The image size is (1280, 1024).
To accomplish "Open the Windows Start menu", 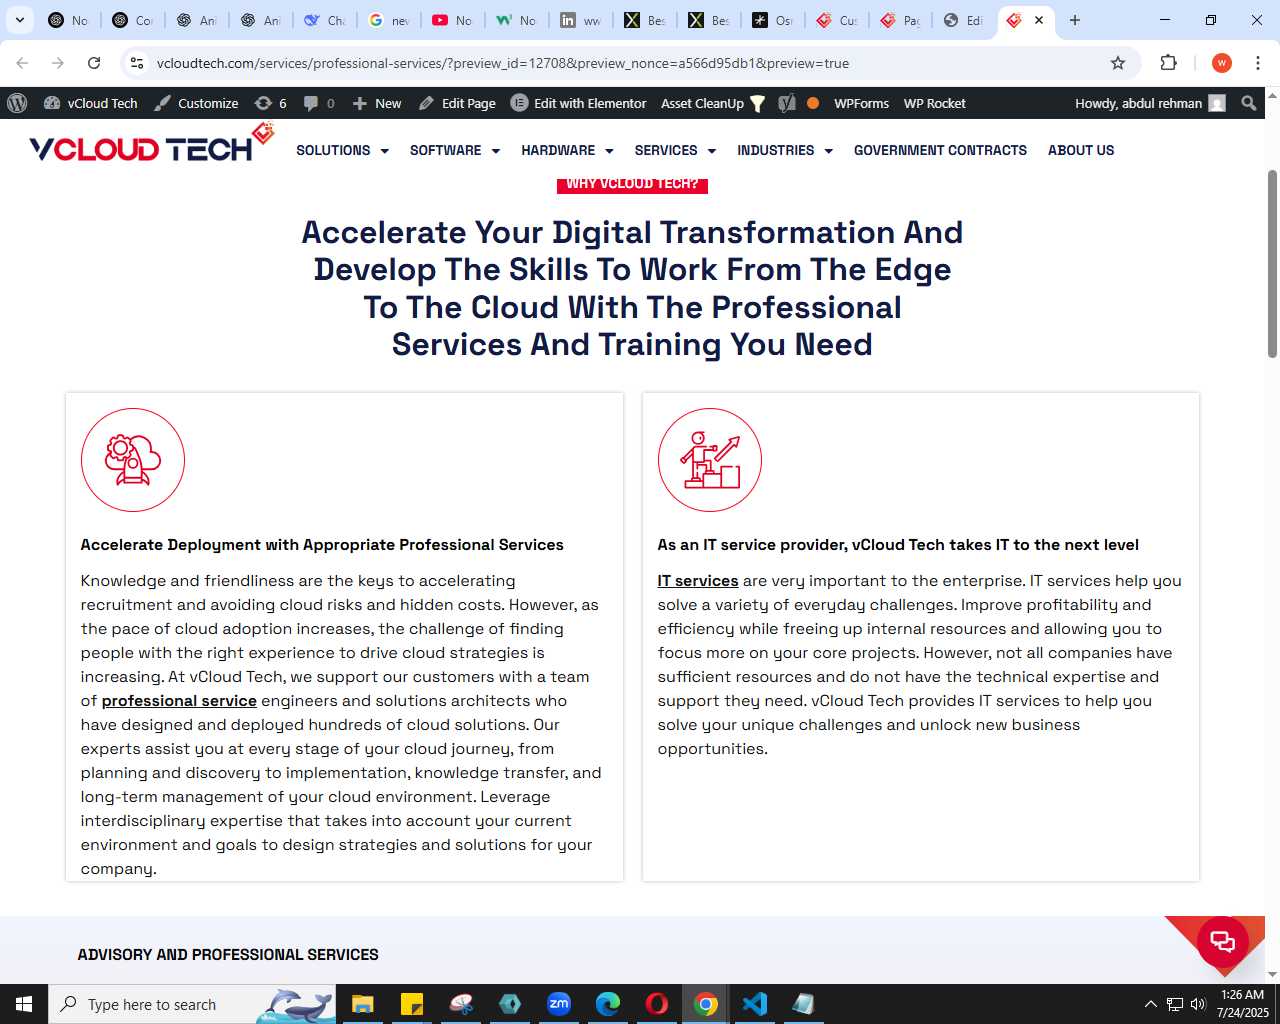I will pos(24,1004).
